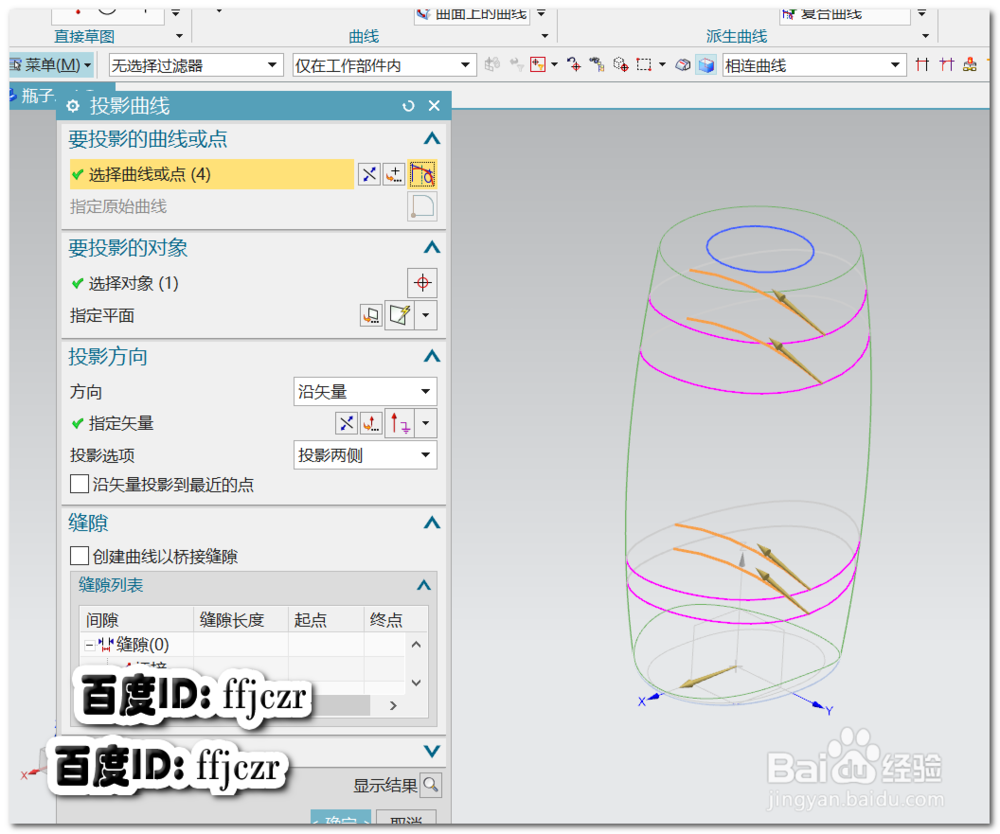Click the red-framed selection filter icon

(538, 64)
